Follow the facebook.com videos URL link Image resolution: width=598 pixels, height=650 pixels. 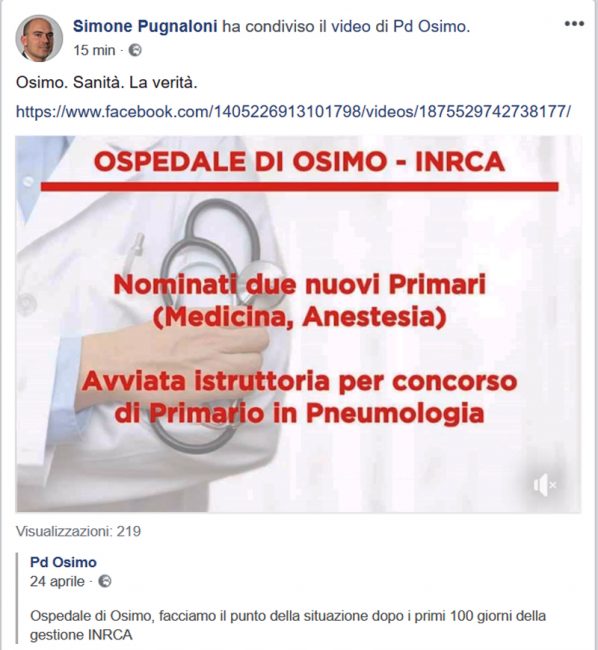point(293,112)
